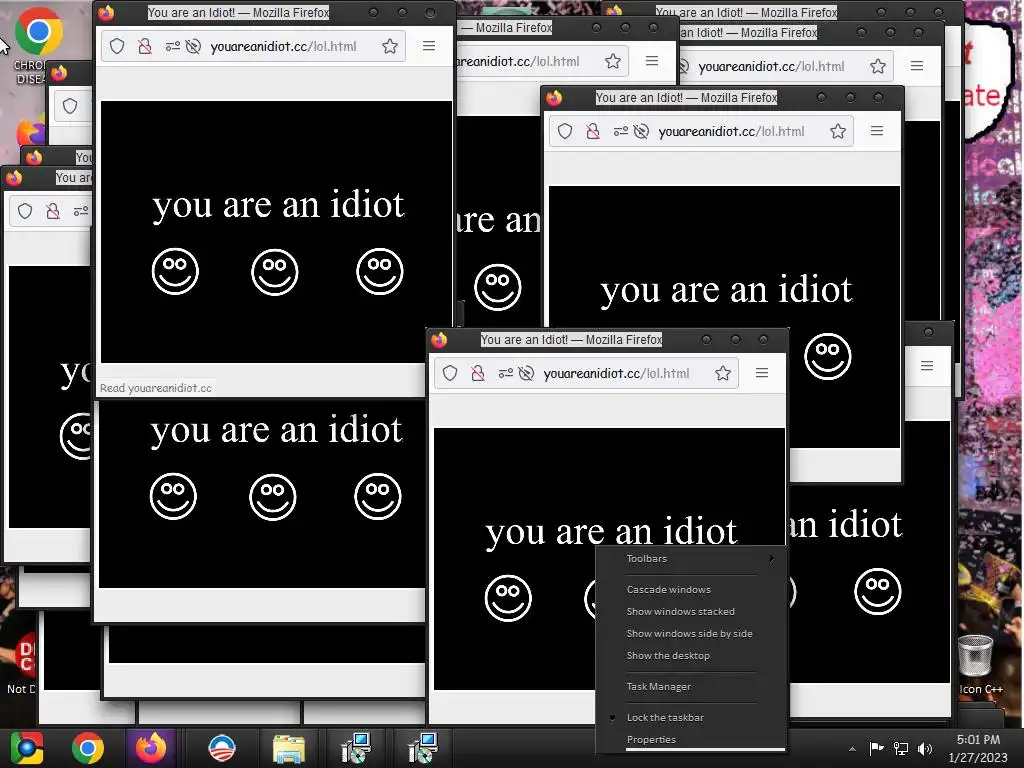Open hamburger menu in top-left large Firefox window
Image resolution: width=1024 pixels, height=768 pixels.
point(429,46)
